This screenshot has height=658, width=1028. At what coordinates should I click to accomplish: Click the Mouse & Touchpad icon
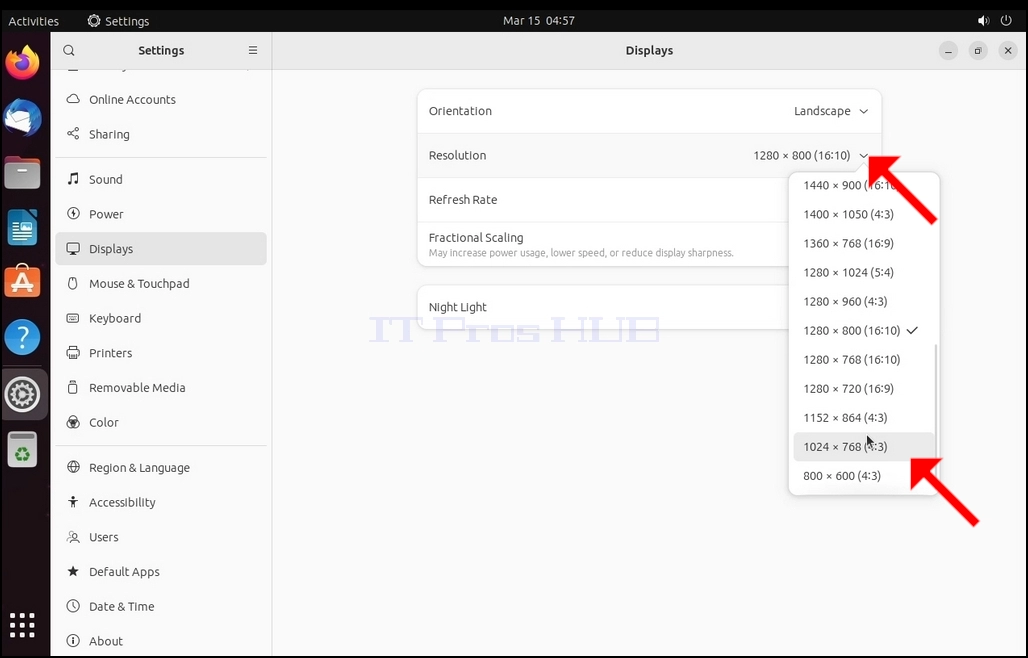pos(73,283)
